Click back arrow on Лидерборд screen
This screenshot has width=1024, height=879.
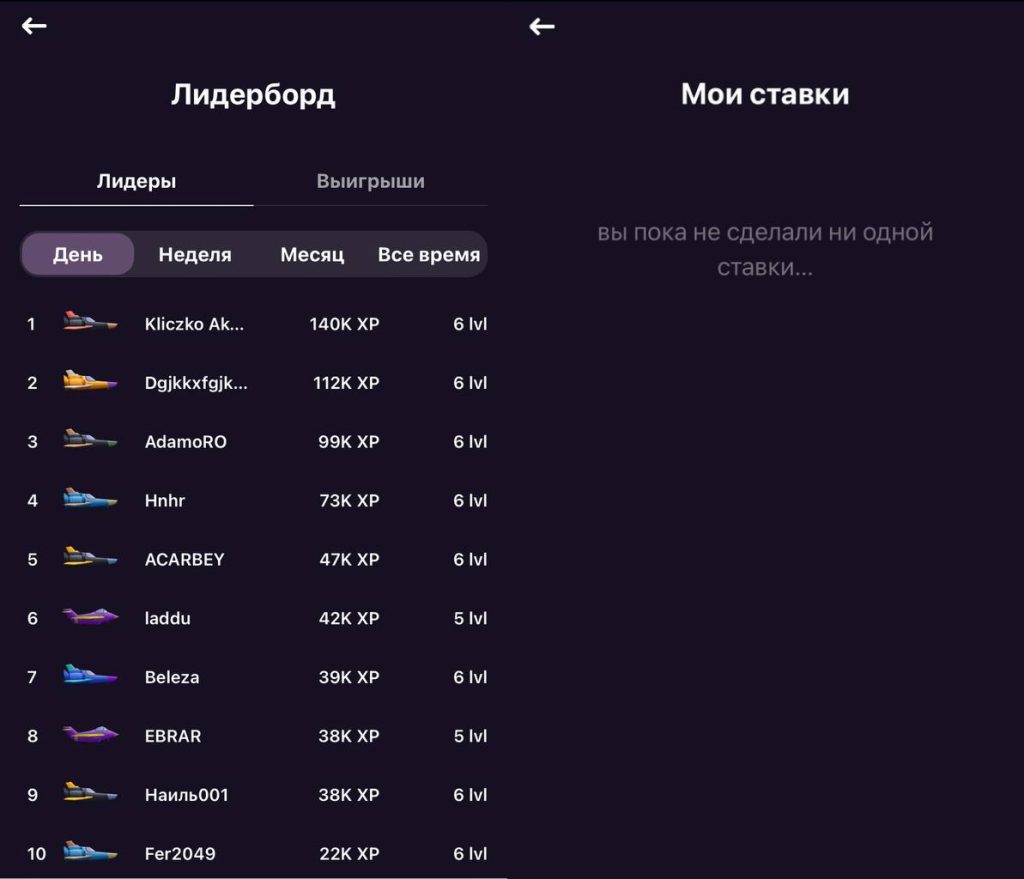[x=34, y=26]
